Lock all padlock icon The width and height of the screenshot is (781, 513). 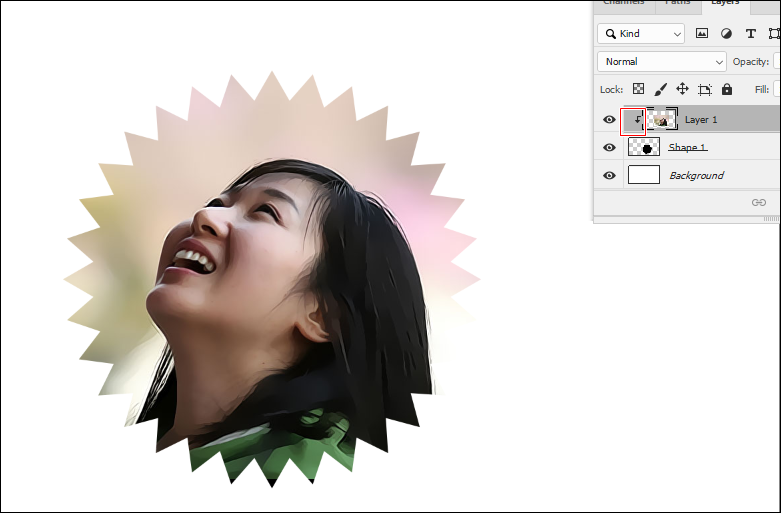[727, 89]
